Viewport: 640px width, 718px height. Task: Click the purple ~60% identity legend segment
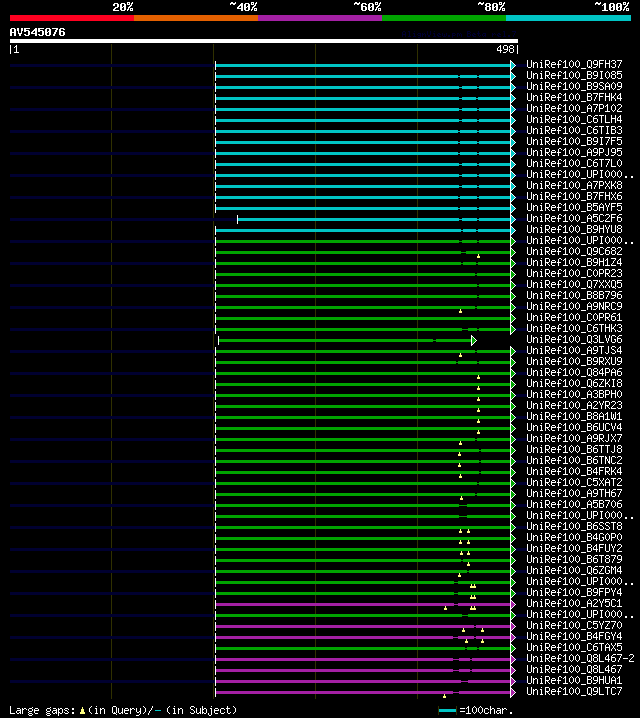[x=320, y=18]
